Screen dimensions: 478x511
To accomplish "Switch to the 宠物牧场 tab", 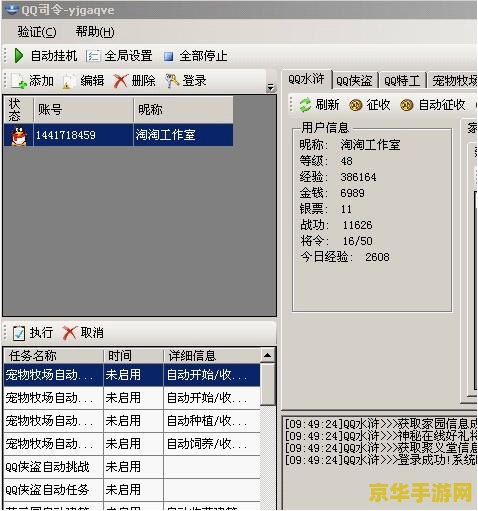I will click(x=453, y=81).
